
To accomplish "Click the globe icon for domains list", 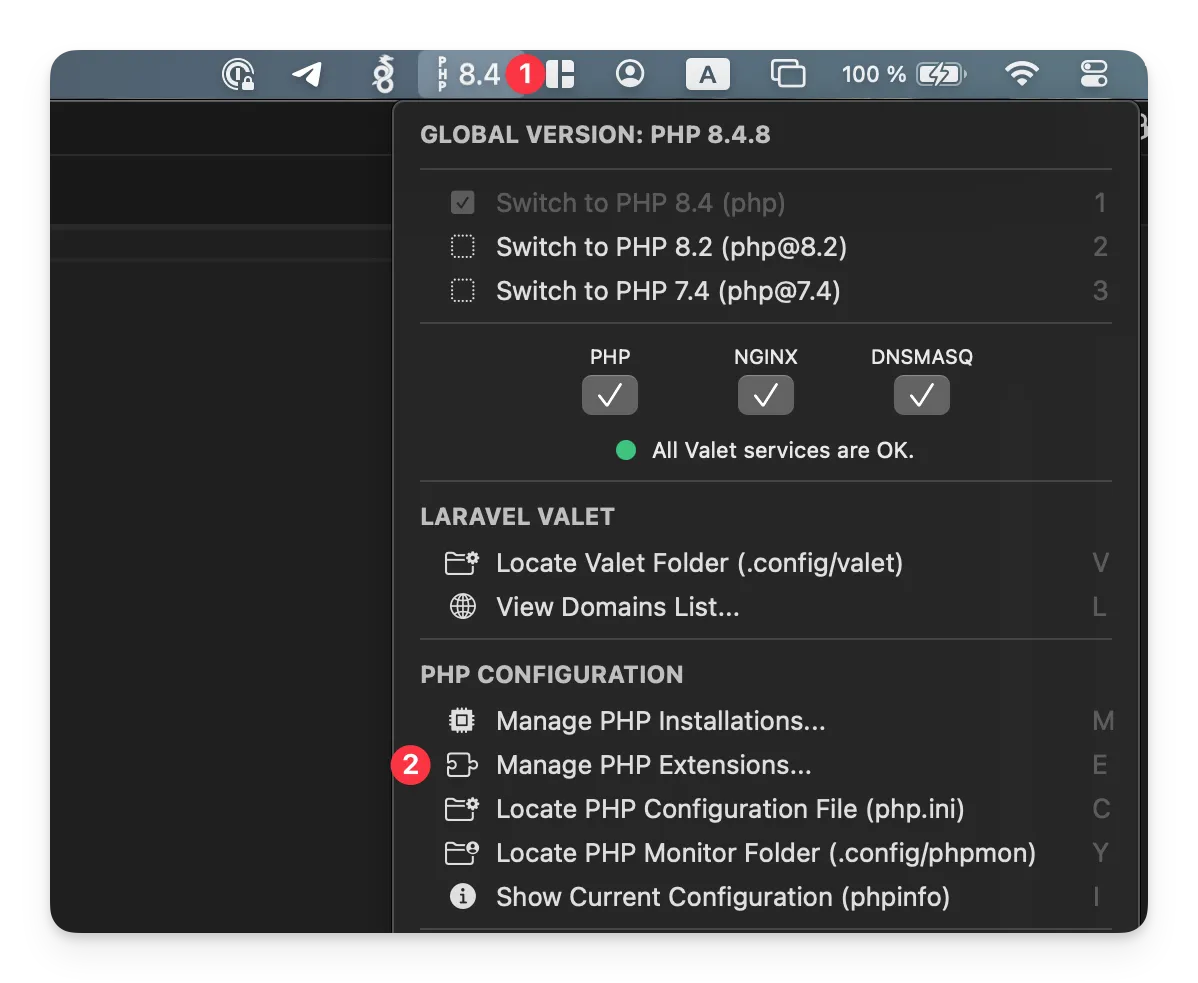I will click(462, 607).
